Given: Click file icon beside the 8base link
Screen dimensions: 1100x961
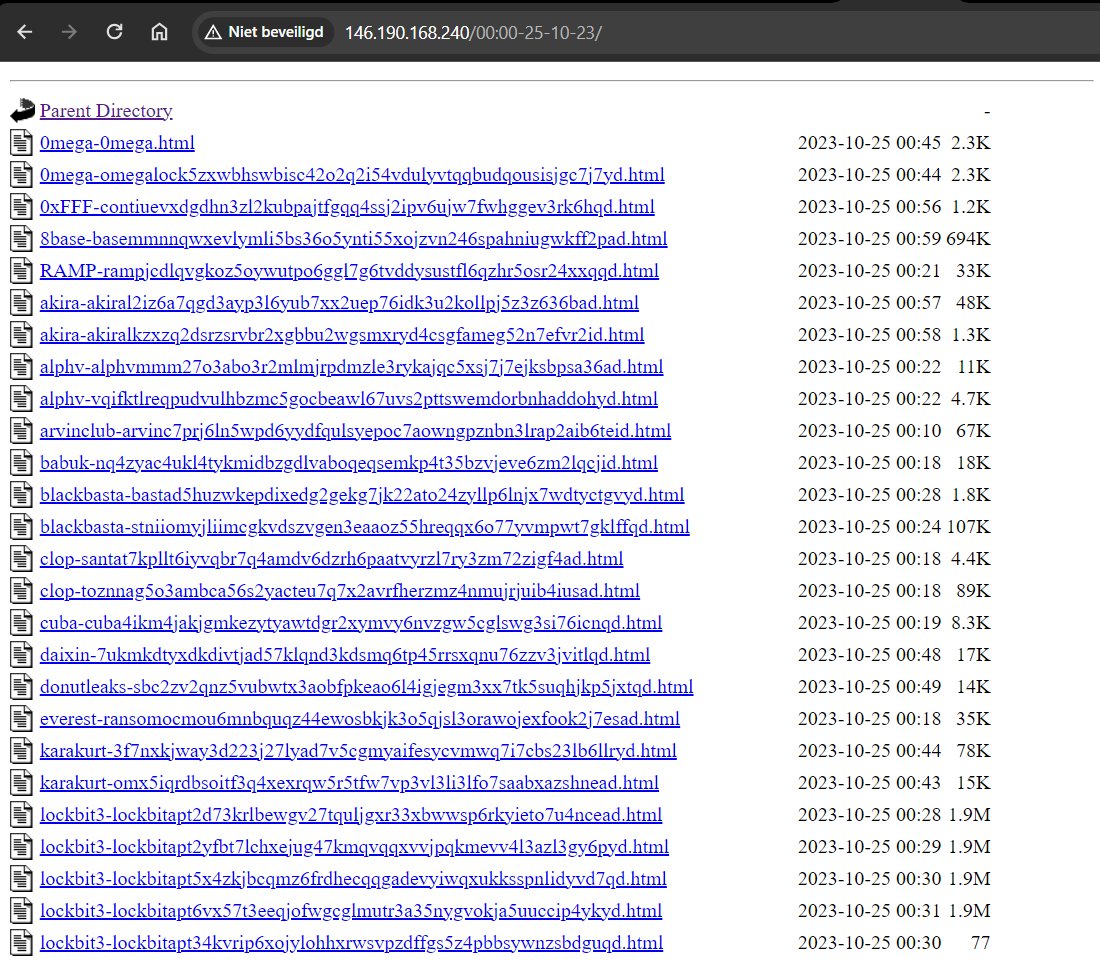Looking at the screenshot, I should [x=22, y=239].
